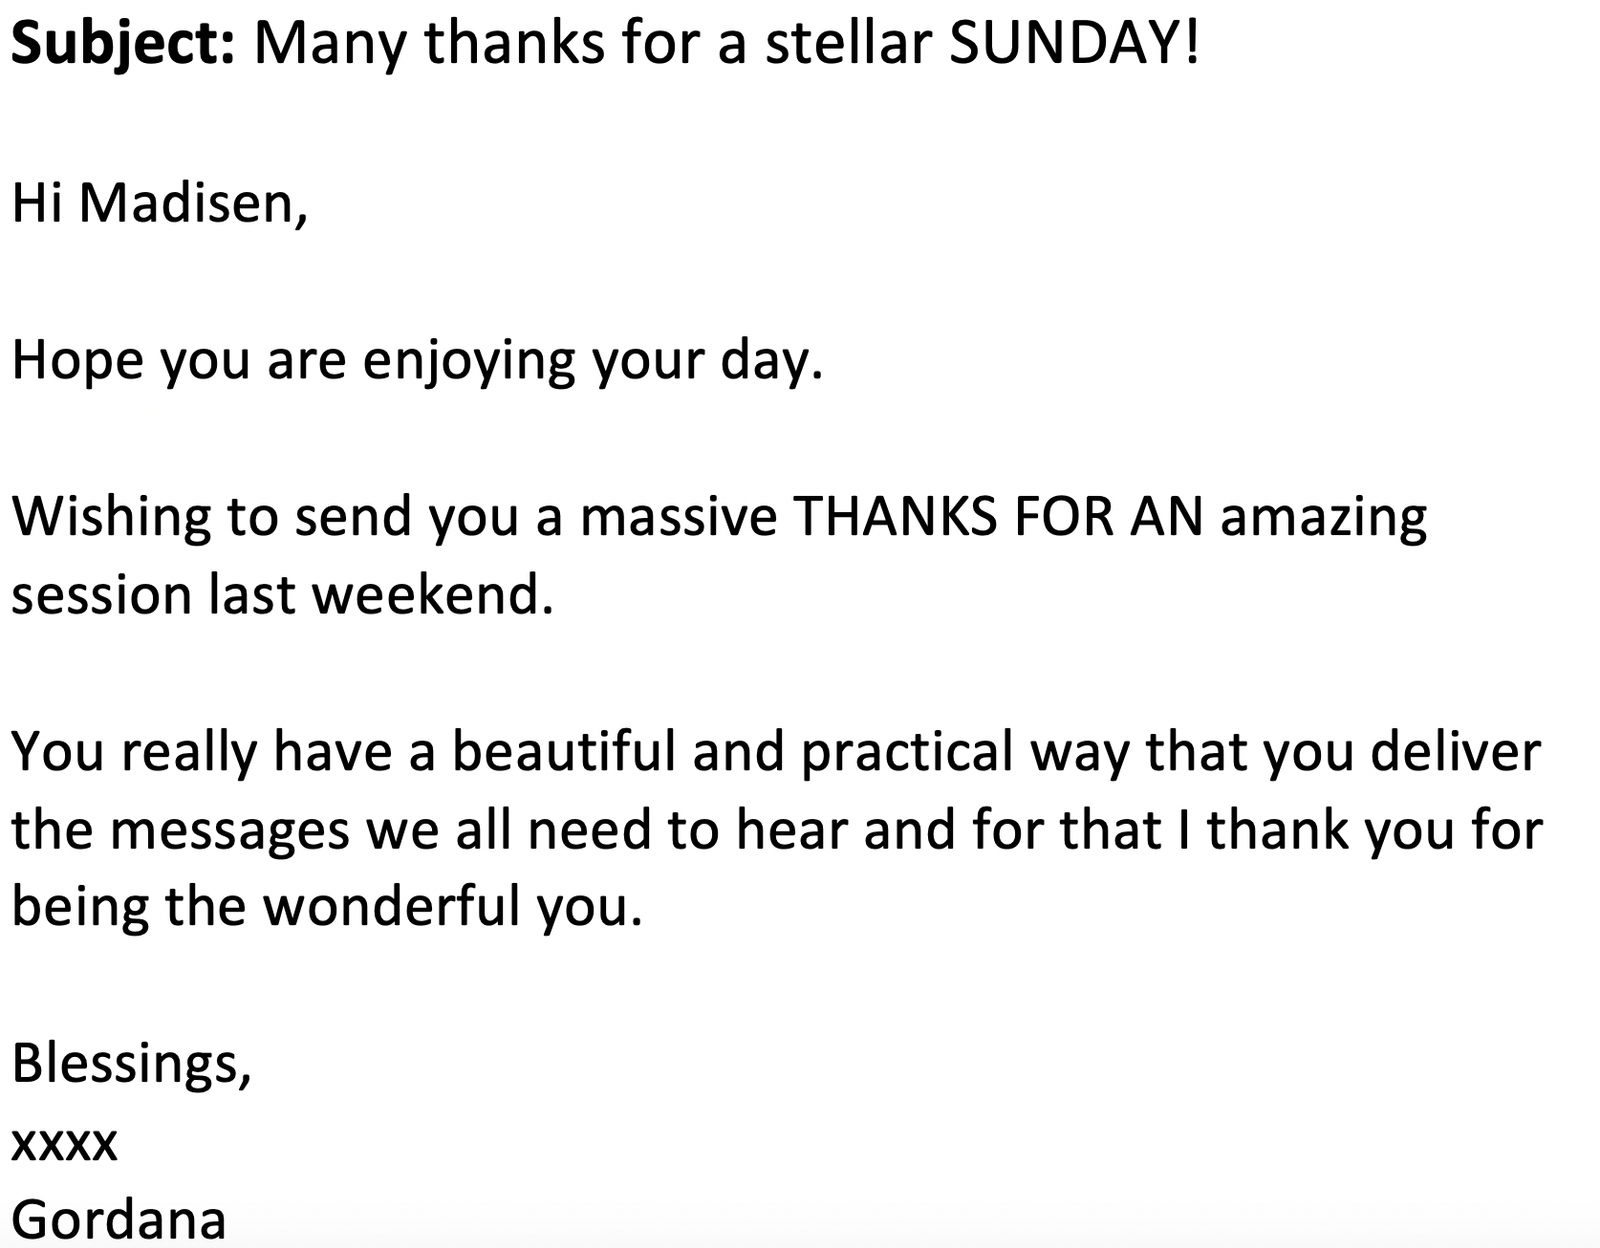The width and height of the screenshot is (1600, 1248).
Task: Click the signature name 'Gordana'
Action: coord(119,1220)
